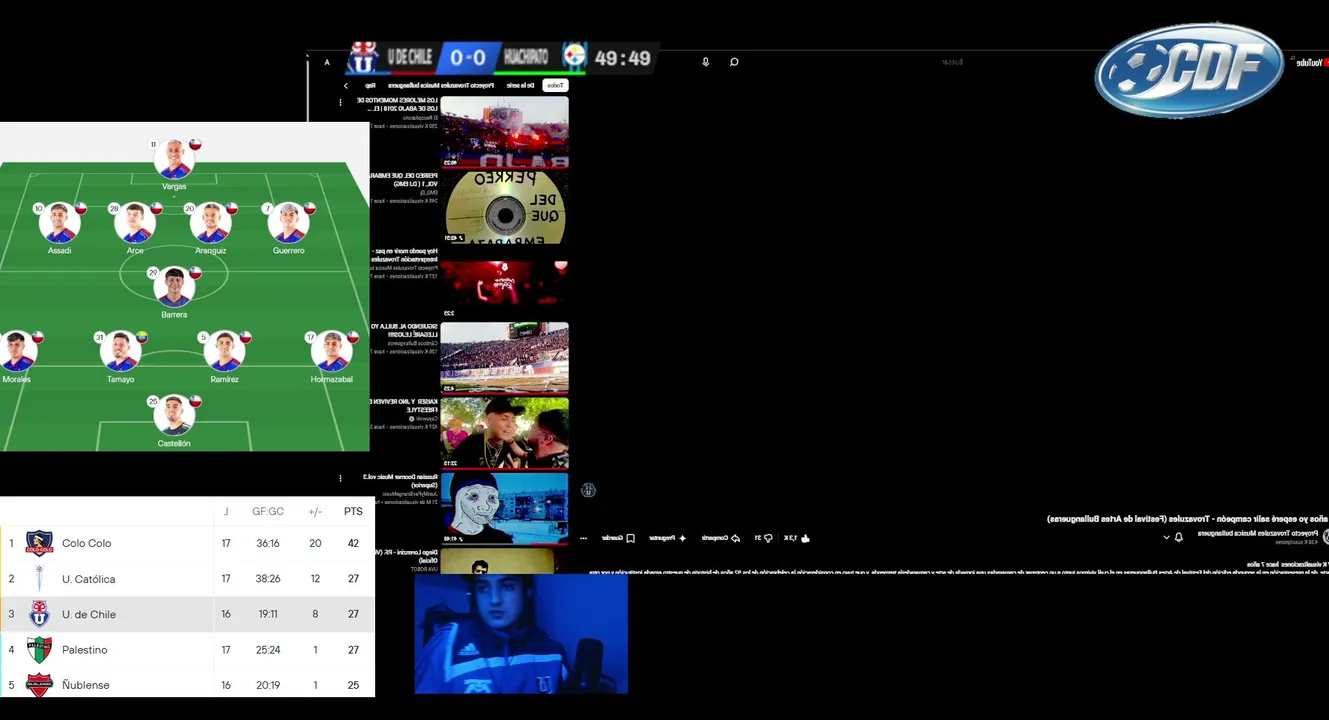Click Colo Colo's 42 points value
The height and width of the screenshot is (720, 1329).
tap(353, 543)
